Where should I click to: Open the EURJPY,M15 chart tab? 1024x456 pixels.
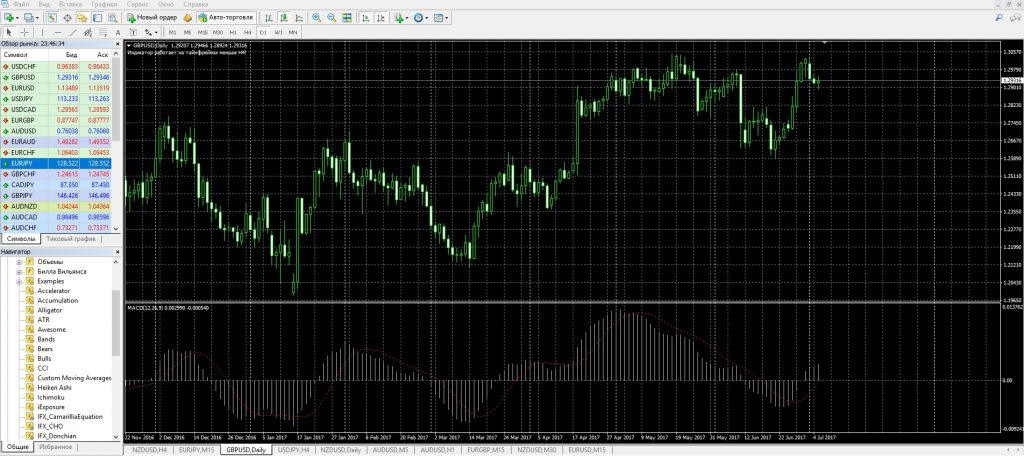tap(198, 450)
